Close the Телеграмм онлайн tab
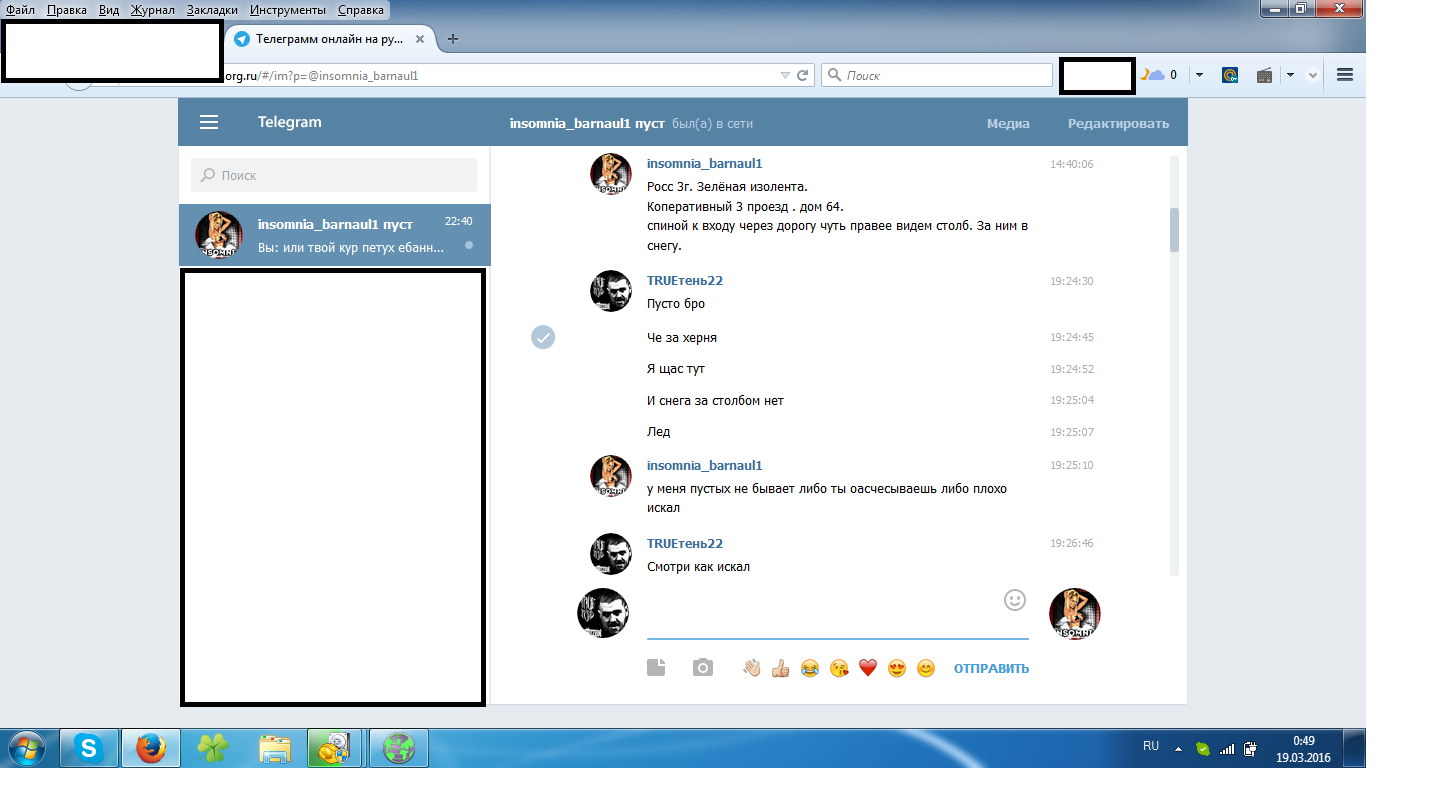Image resolution: width=1434 pixels, height=806 pixels. (x=421, y=39)
